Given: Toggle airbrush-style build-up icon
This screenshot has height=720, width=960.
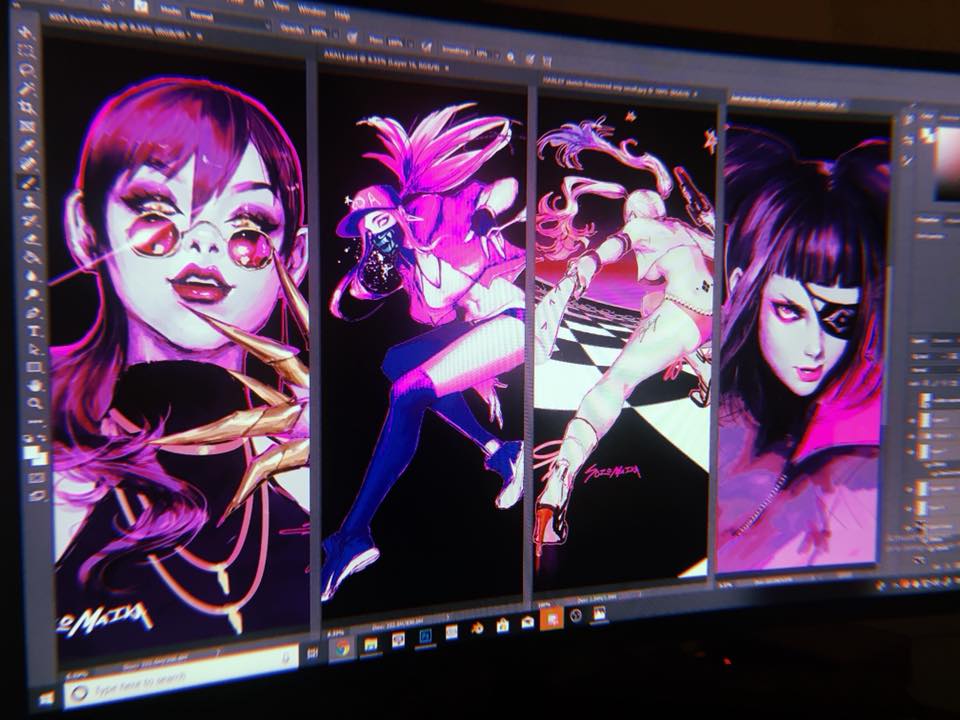Looking at the screenshot, I should point(427,47).
